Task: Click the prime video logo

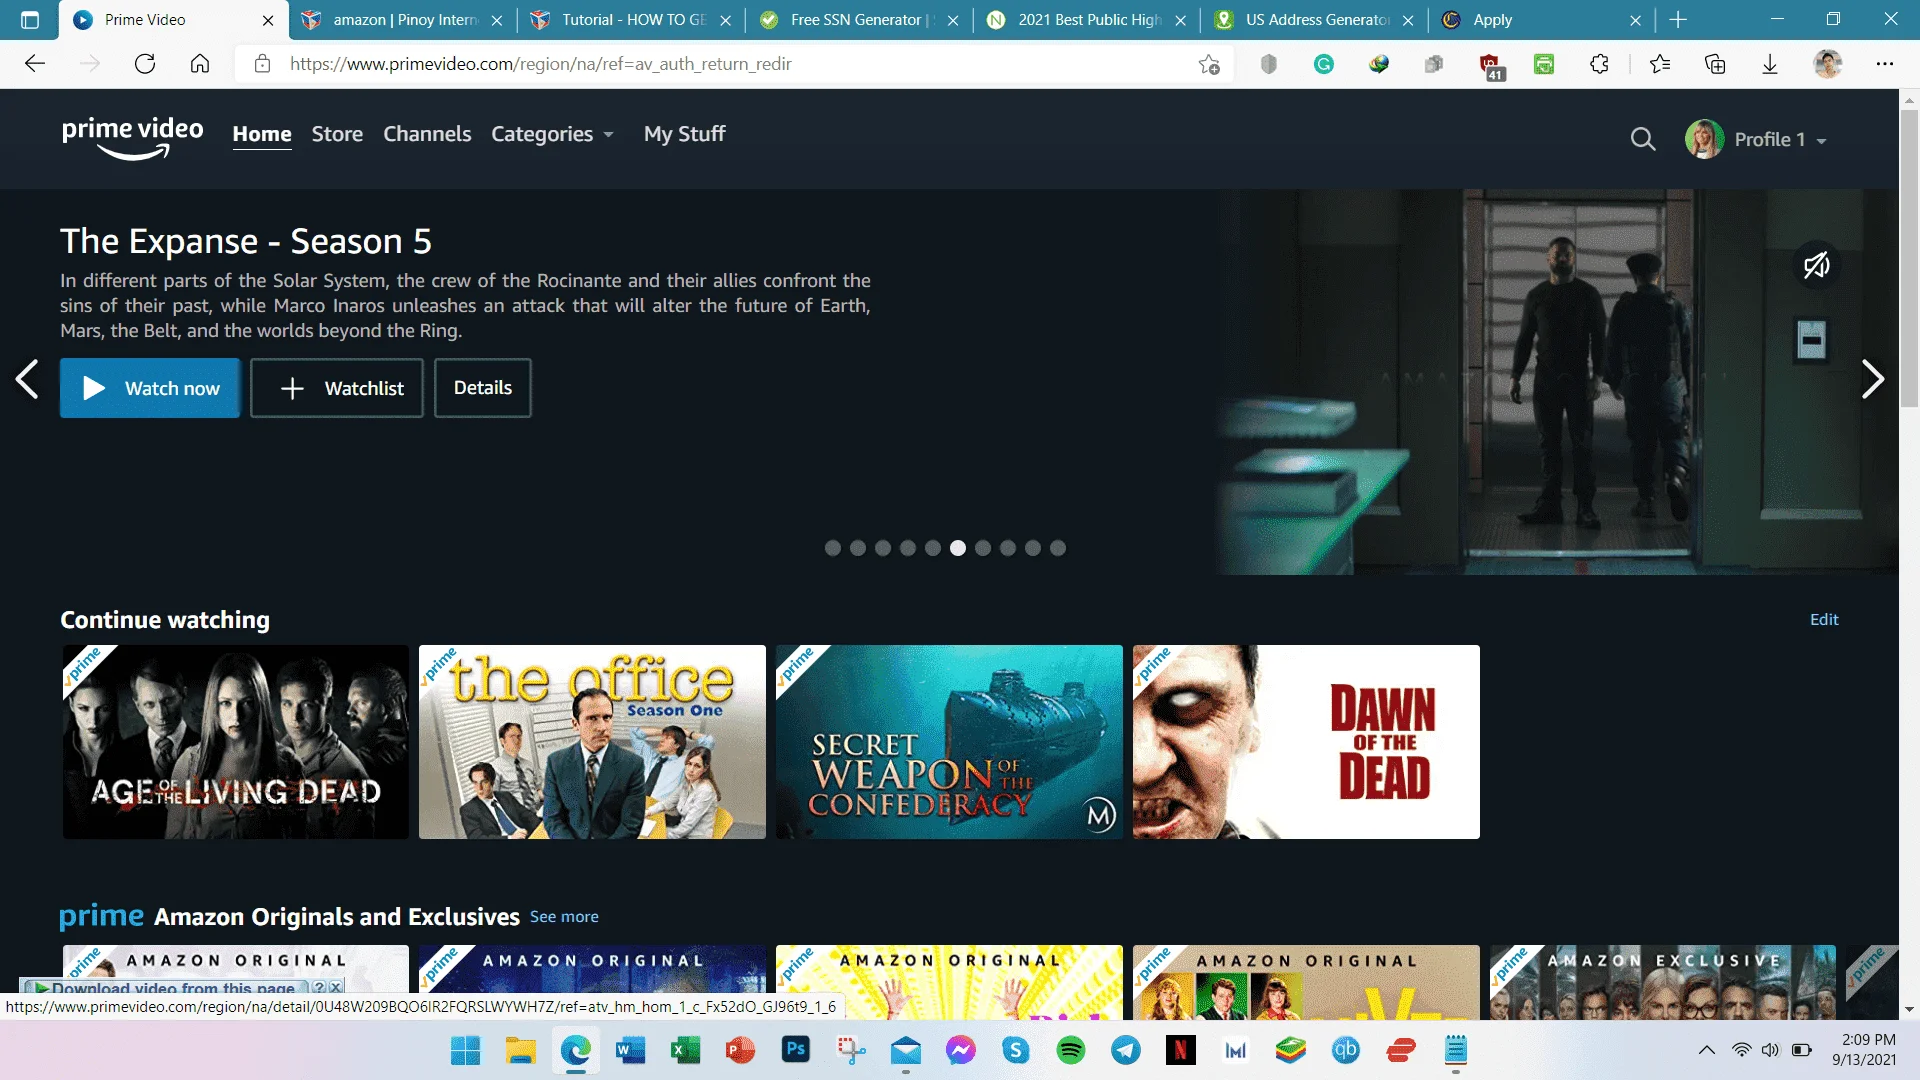Action: pos(132,138)
